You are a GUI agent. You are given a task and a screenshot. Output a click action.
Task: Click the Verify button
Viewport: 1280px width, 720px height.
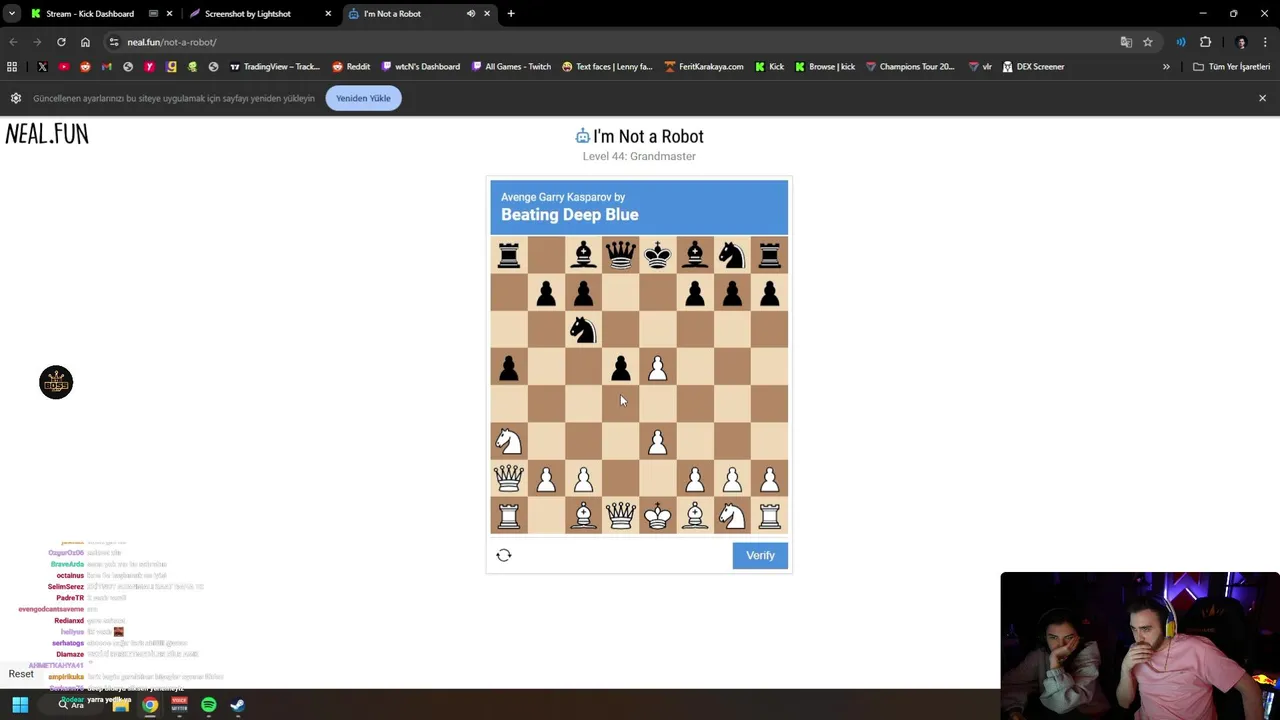tap(760, 555)
